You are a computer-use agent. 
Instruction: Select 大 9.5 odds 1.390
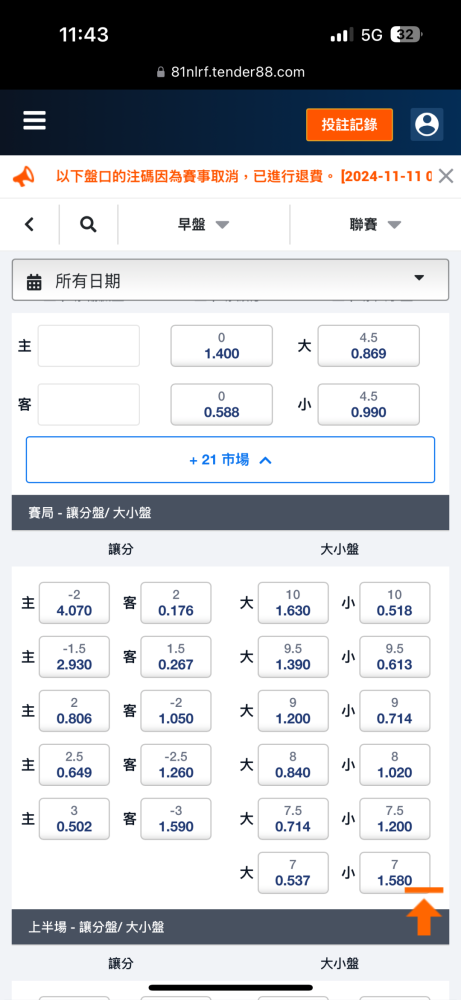[x=293, y=657]
